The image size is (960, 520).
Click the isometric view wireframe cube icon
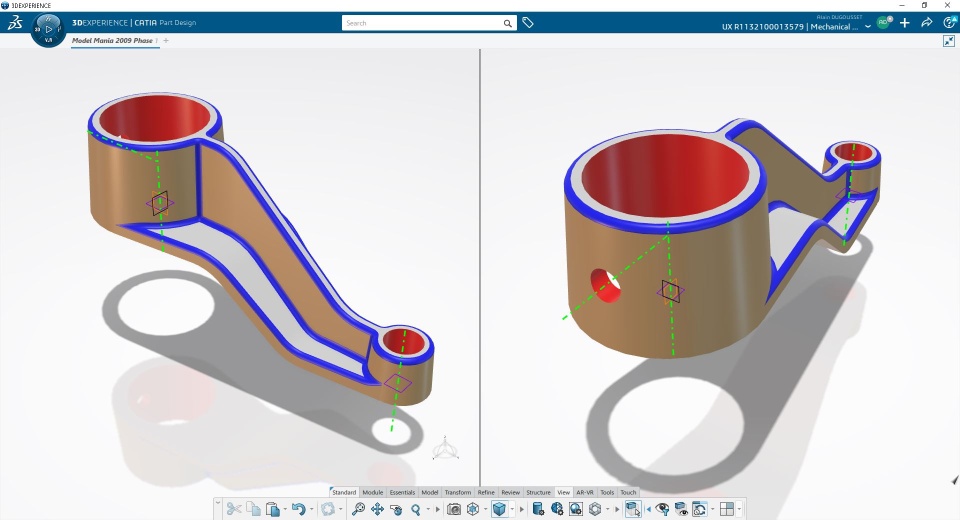pos(473,509)
